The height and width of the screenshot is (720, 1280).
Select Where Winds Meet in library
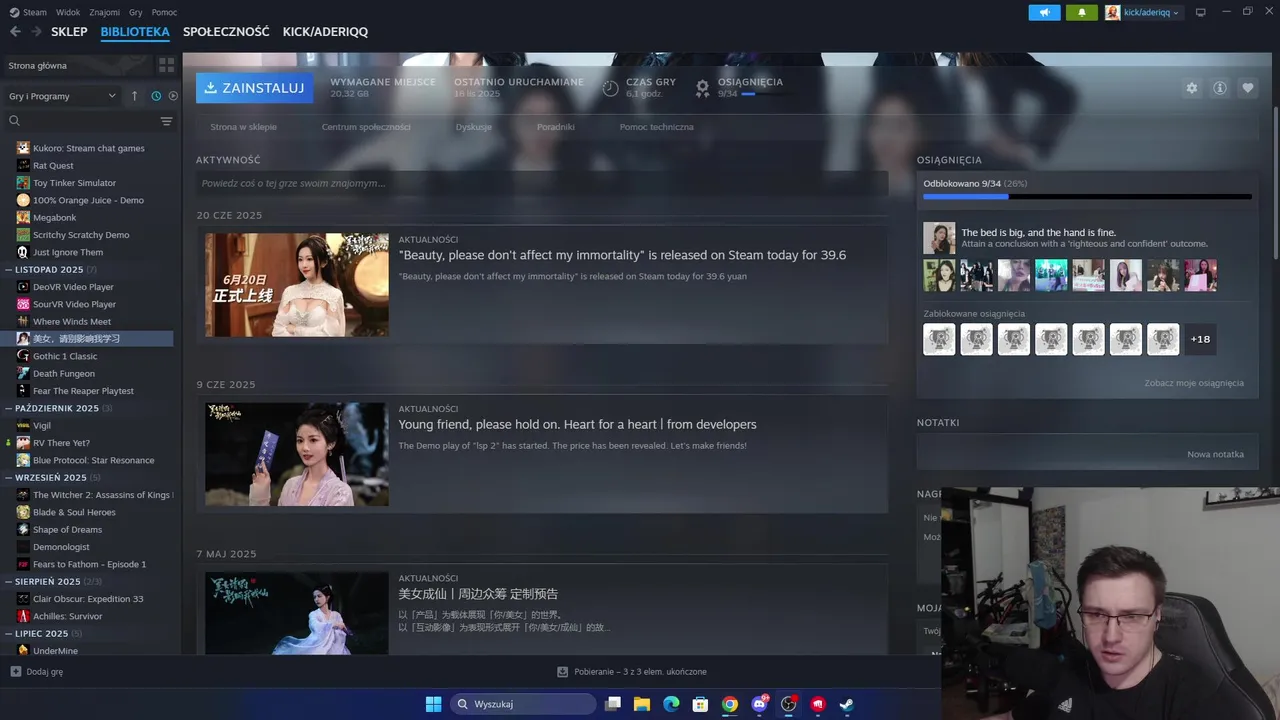click(71, 321)
